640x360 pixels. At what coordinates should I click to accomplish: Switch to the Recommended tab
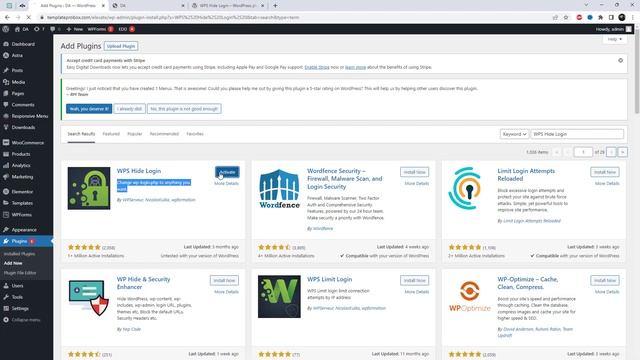pos(164,134)
